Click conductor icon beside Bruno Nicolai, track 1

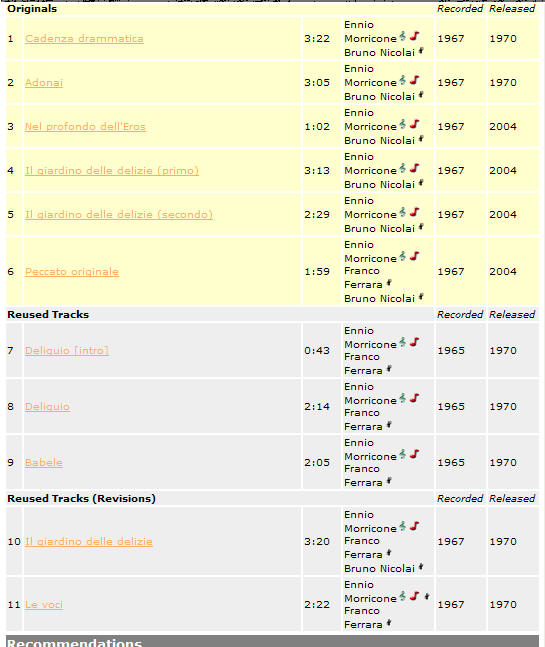click(x=421, y=51)
